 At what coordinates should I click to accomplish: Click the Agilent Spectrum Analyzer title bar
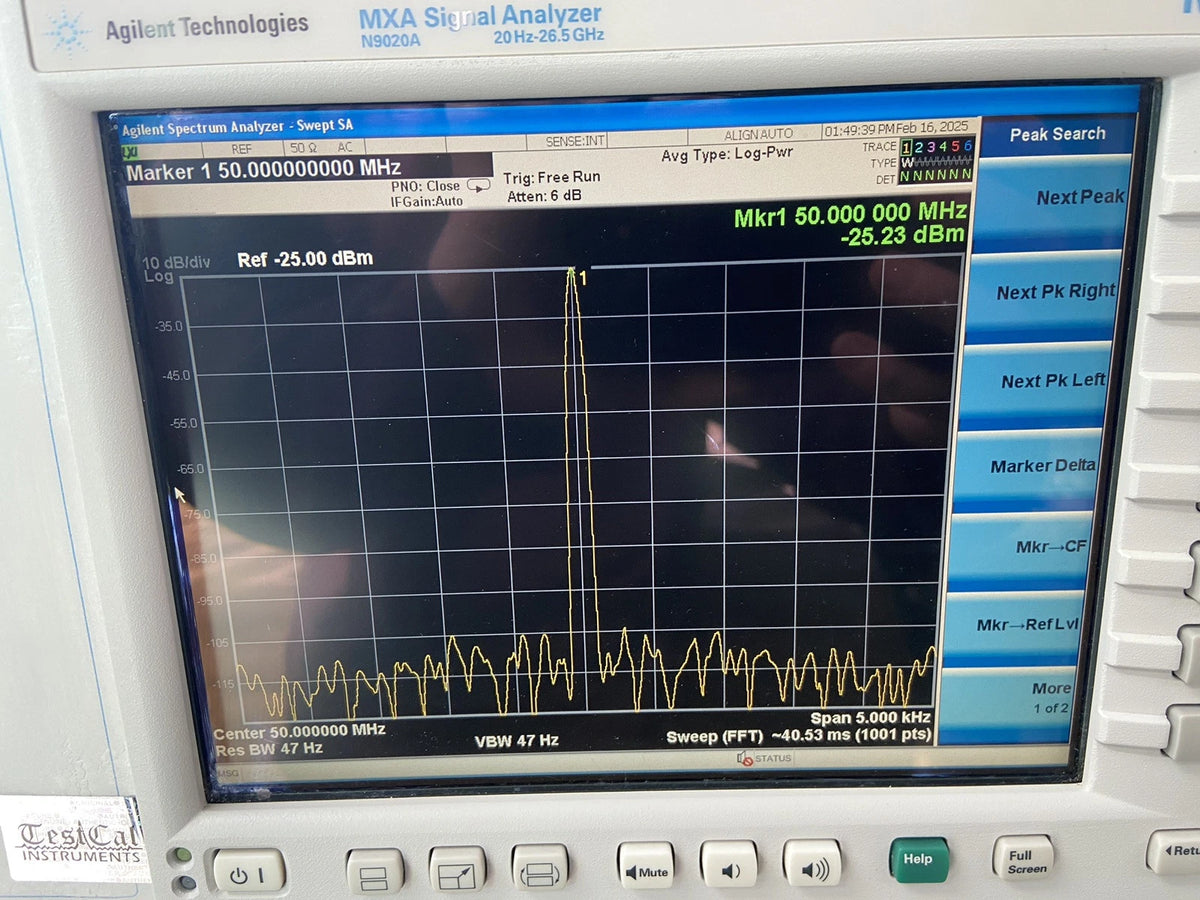point(236,128)
